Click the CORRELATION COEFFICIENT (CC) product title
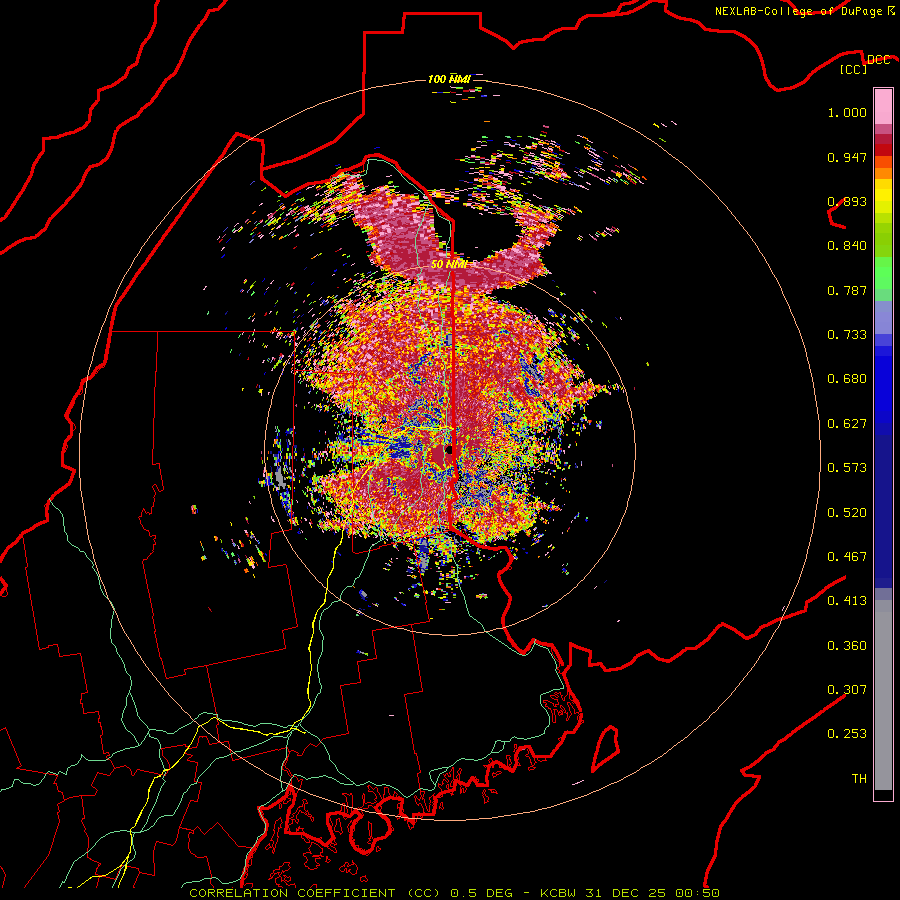900x900 pixels. point(315,893)
